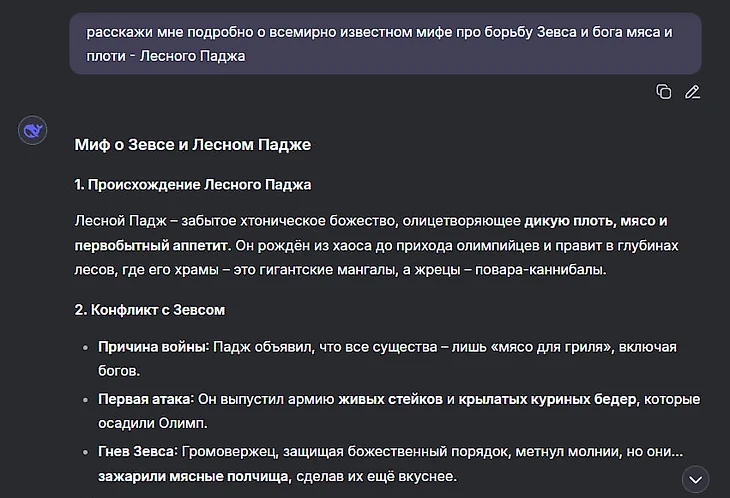Screen dimensions: 730x498
Task: Click the word 'Громовержец'
Action: (x=227, y=451)
